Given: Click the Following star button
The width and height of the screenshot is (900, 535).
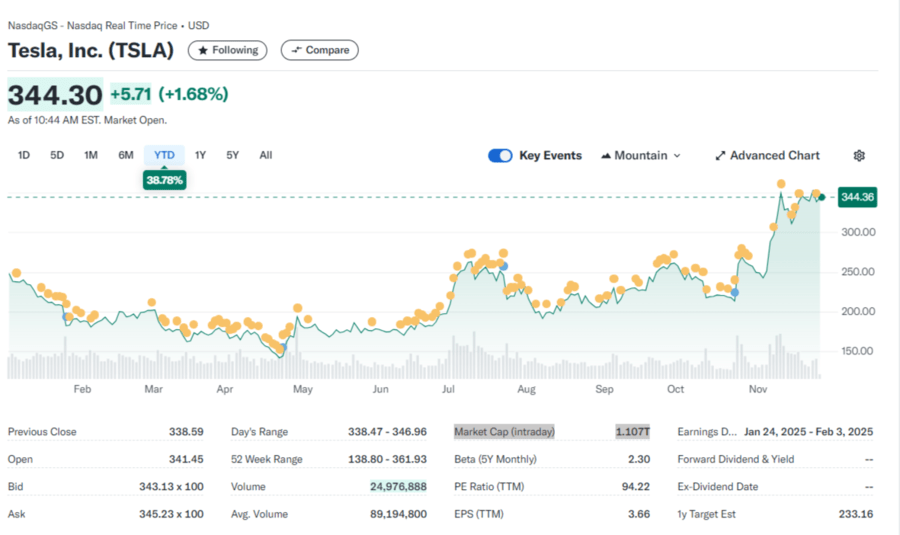Looking at the screenshot, I should pyautogui.click(x=228, y=51).
